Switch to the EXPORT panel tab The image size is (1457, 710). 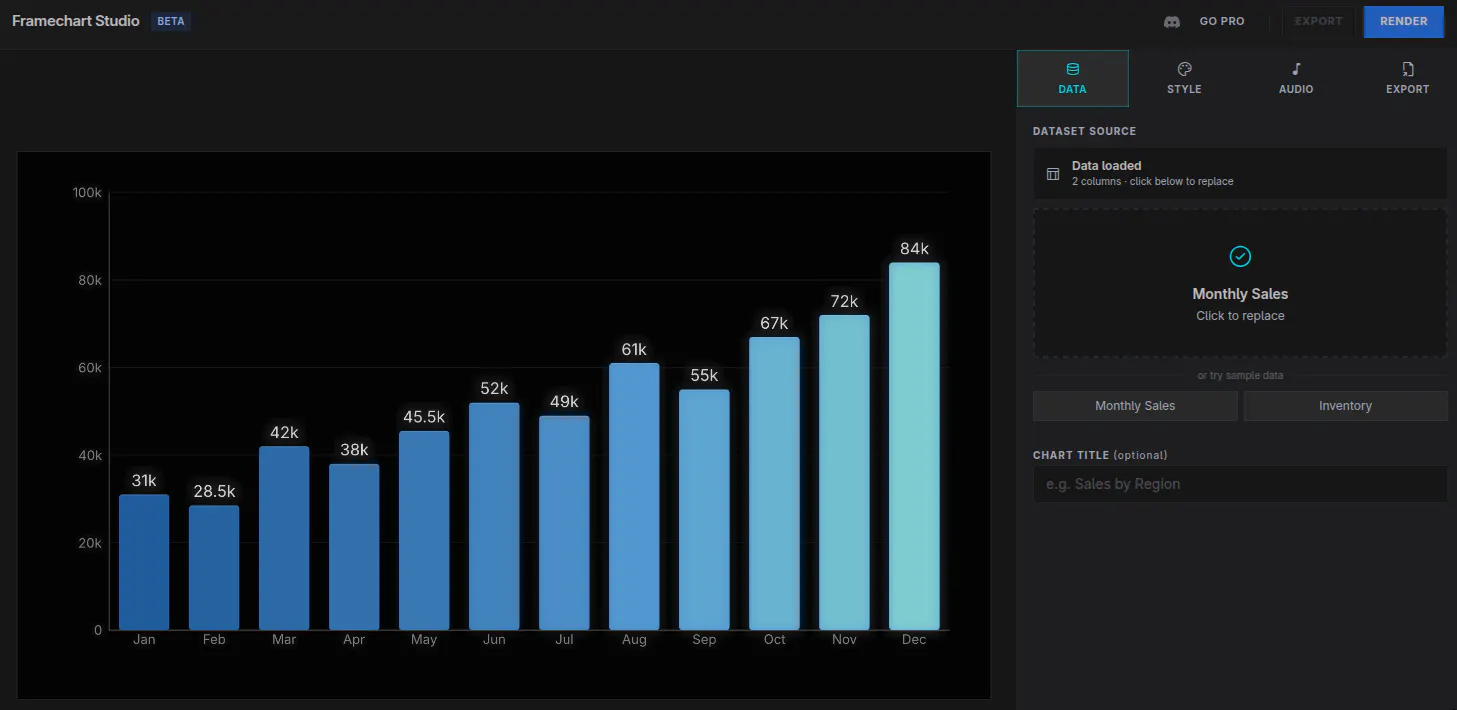[x=1407, y=78]
